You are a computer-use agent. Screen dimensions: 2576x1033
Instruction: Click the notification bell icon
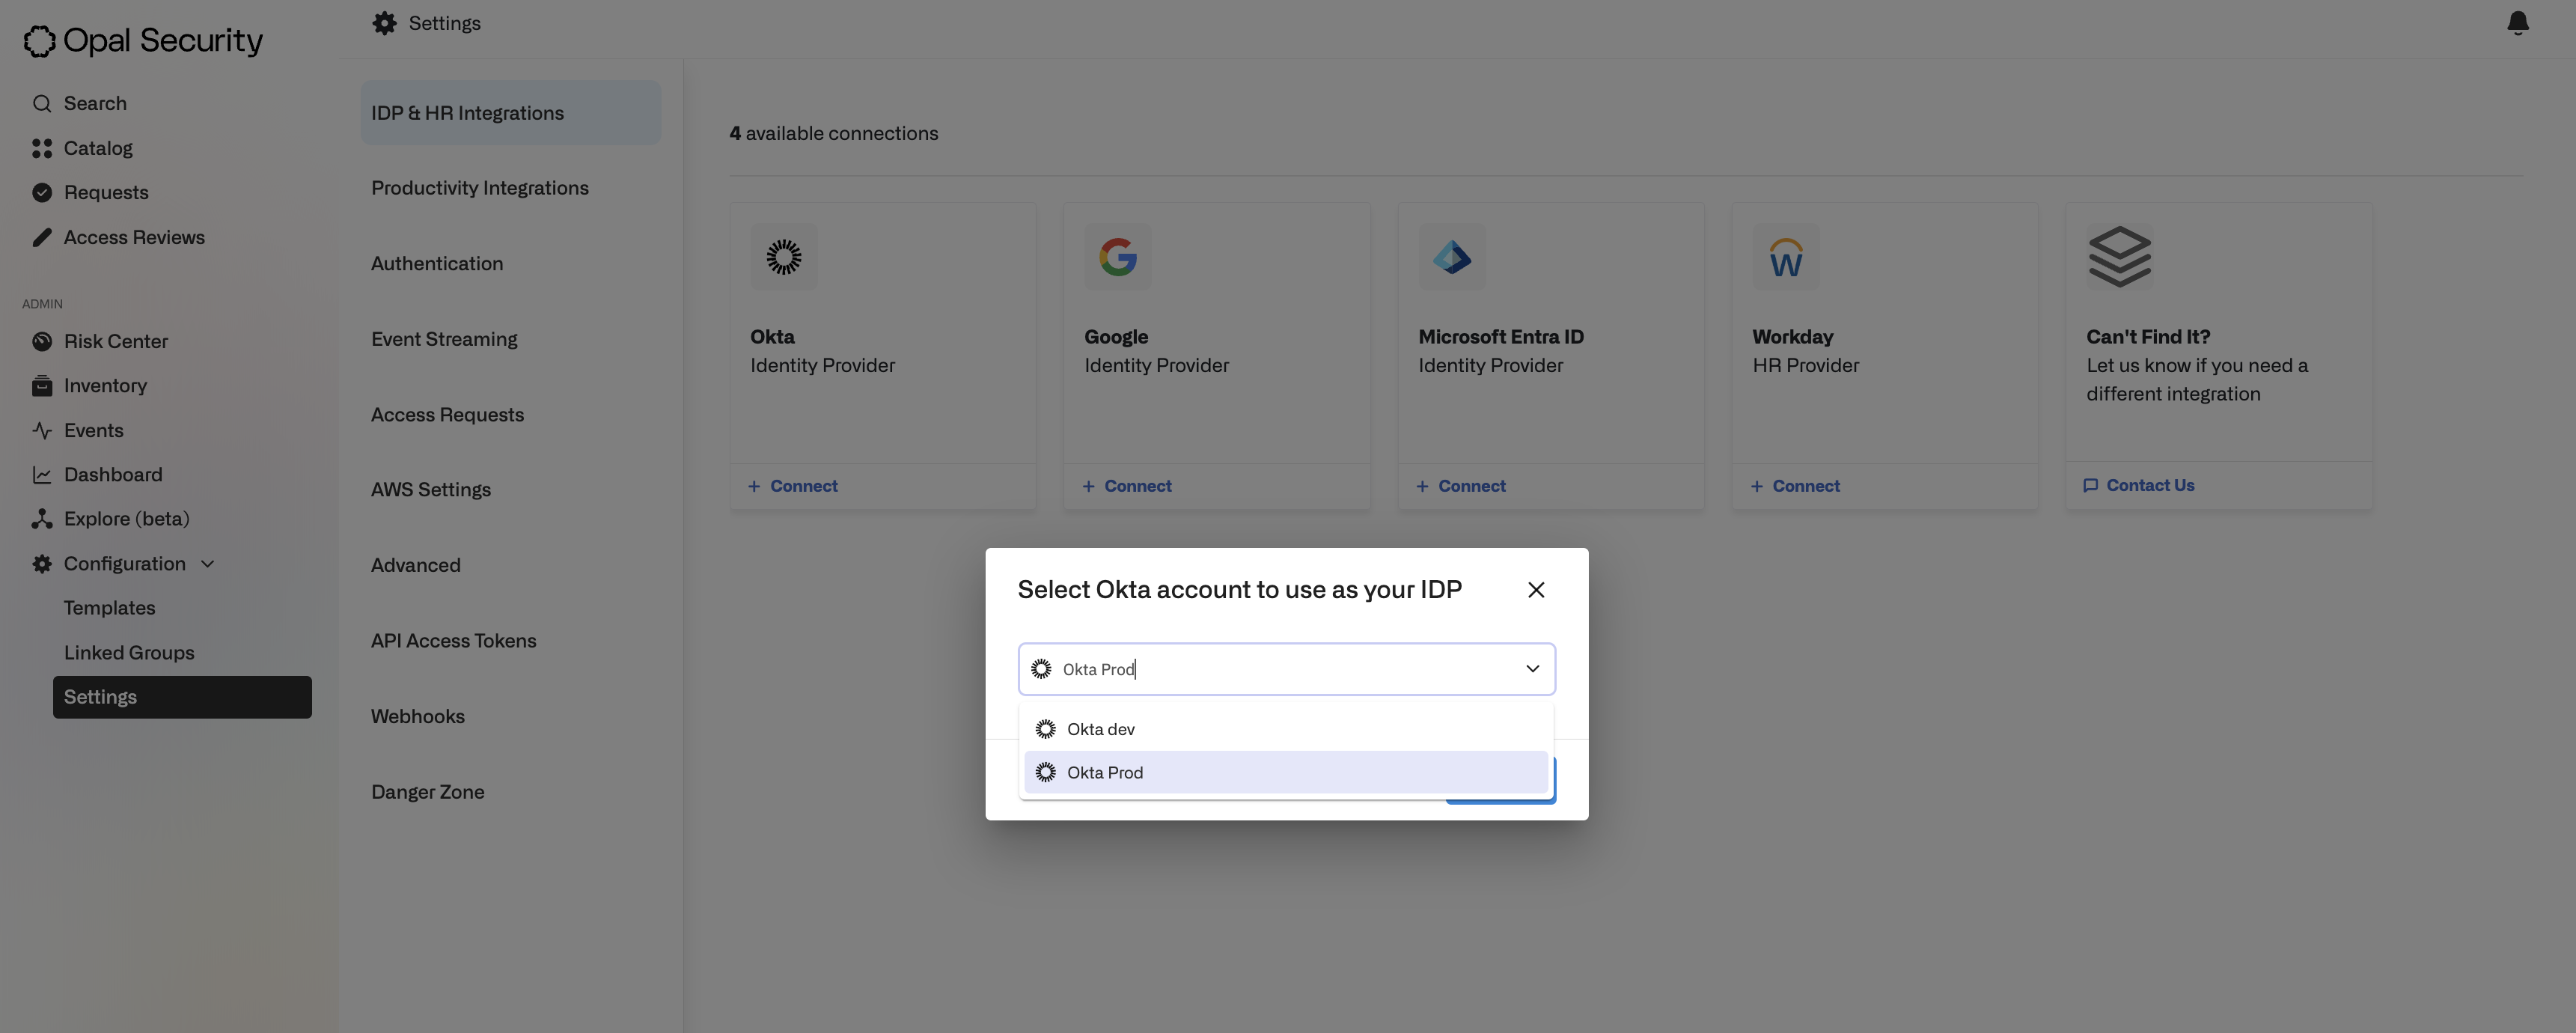pyautogui.click(x=2517, y=23)
